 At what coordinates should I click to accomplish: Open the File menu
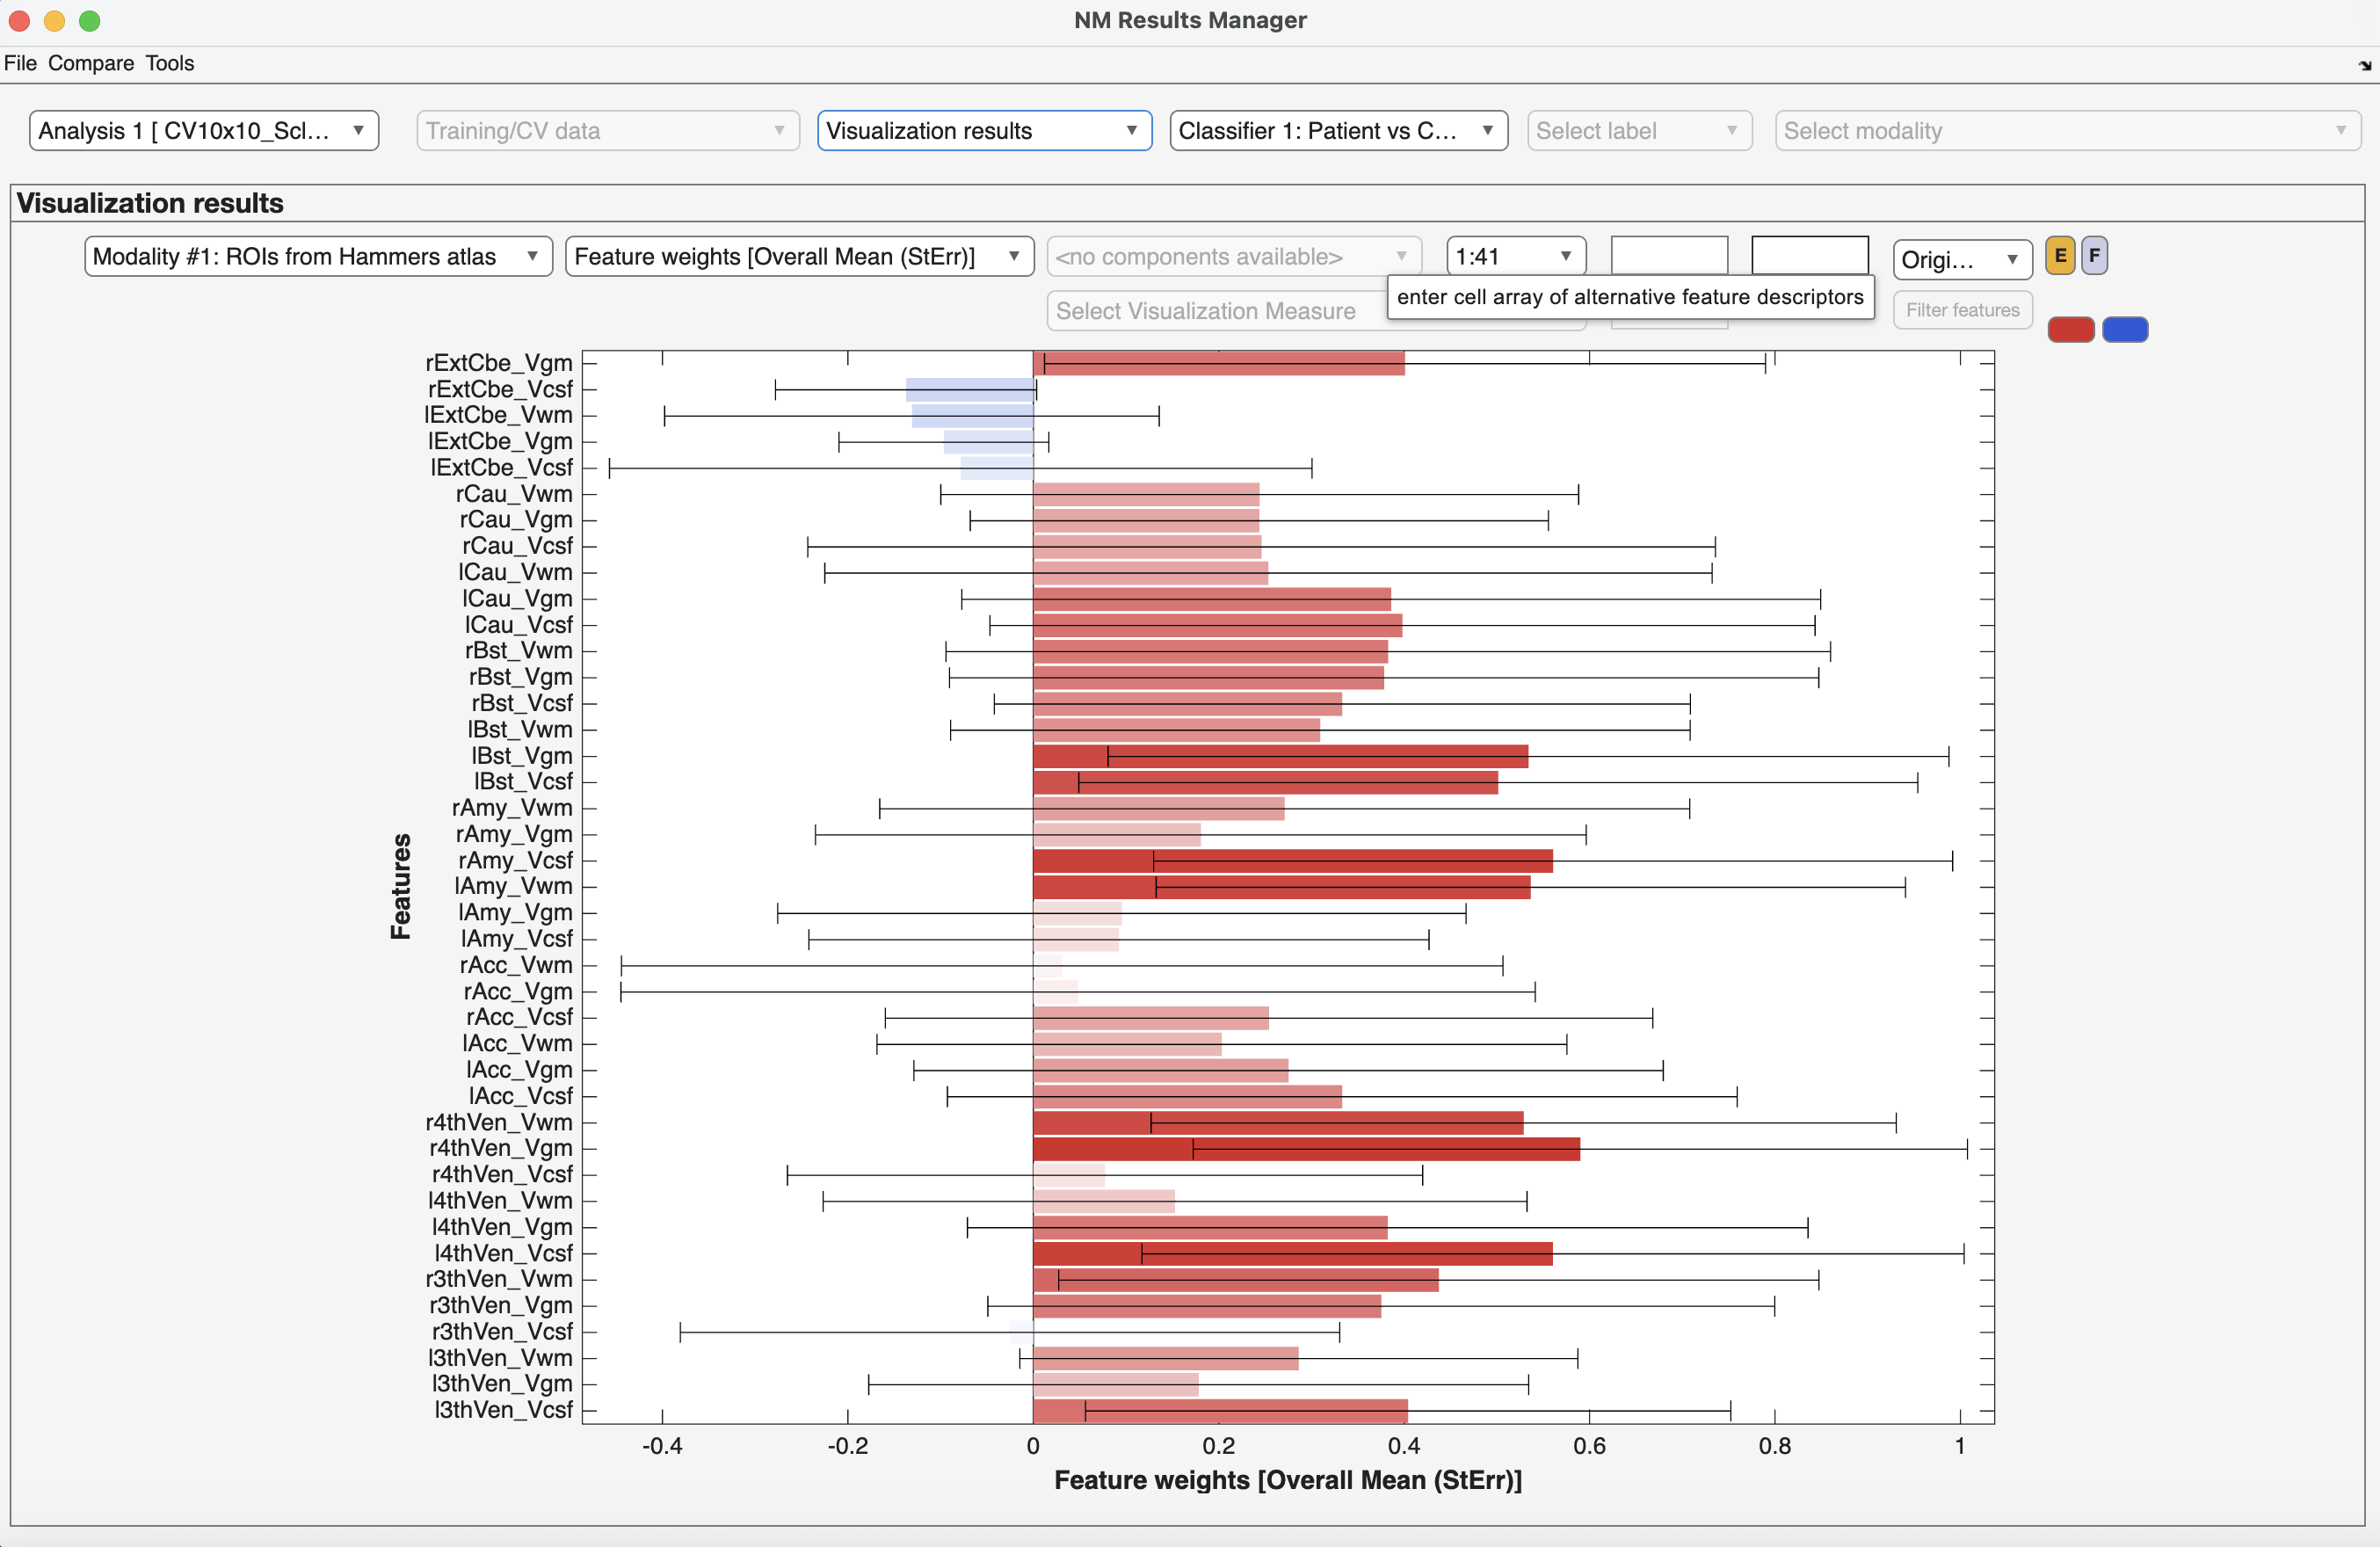(20, 63)
